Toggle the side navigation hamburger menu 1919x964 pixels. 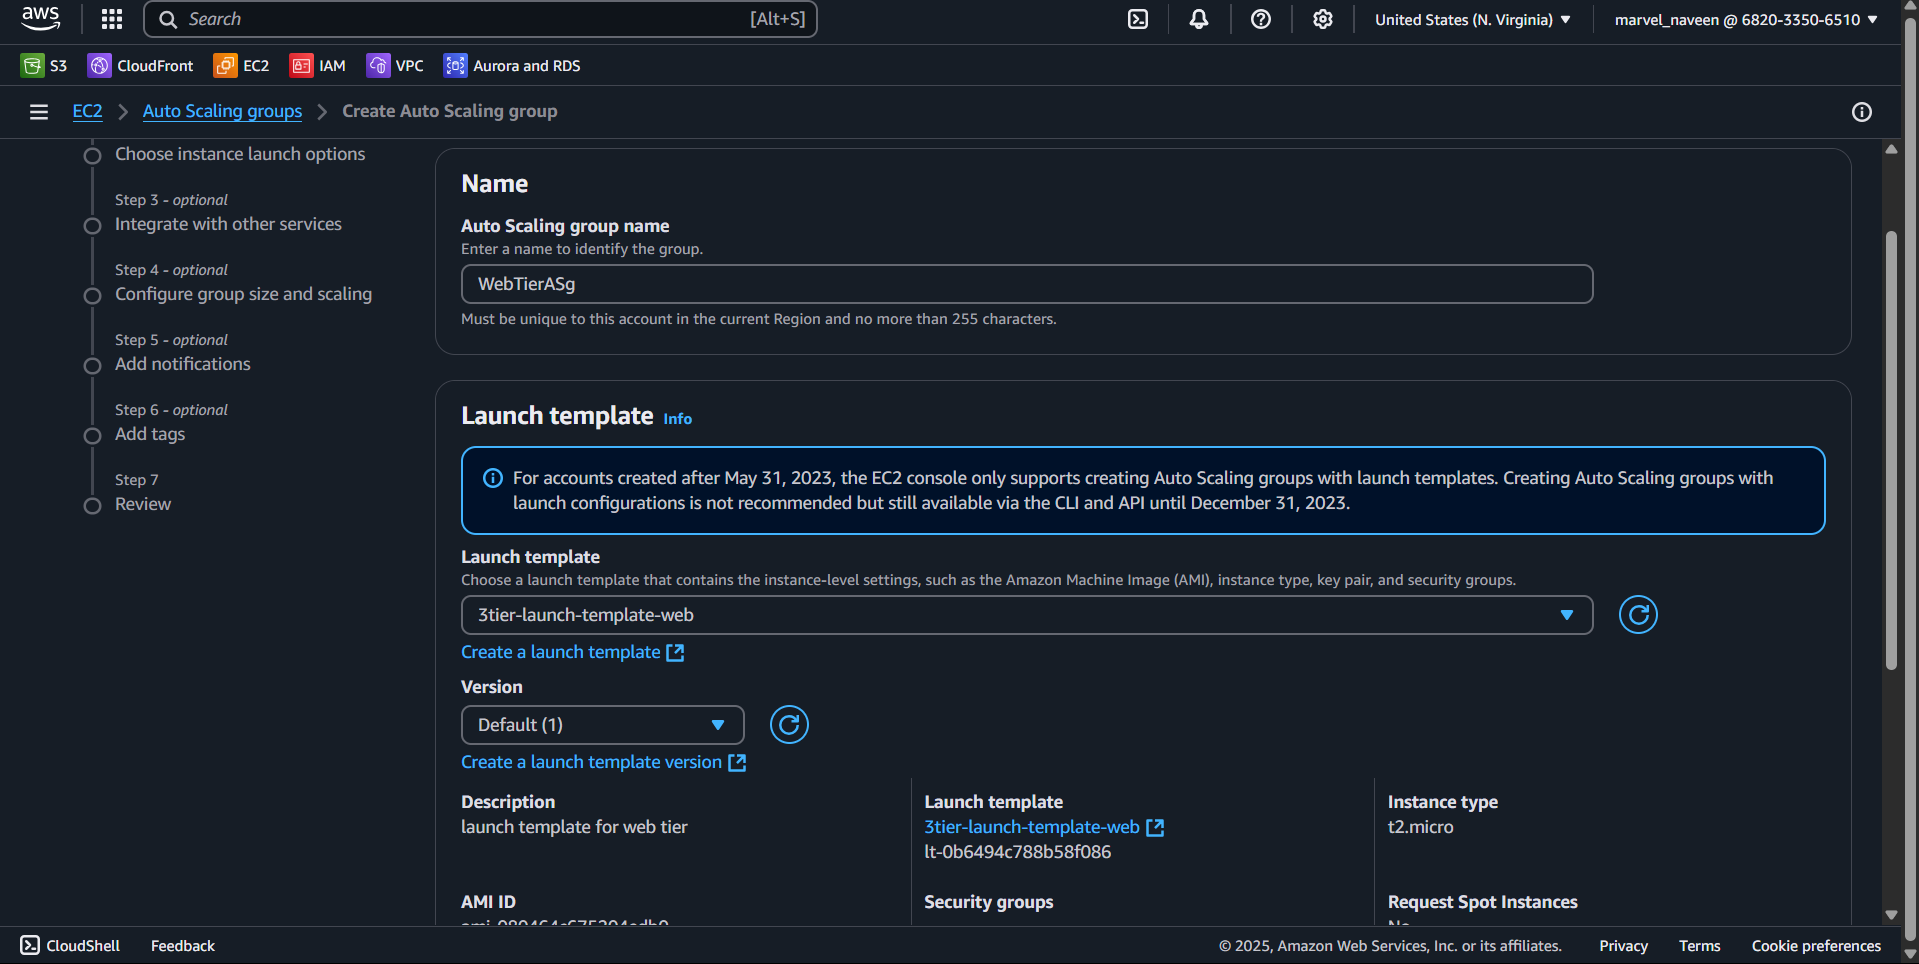tap(39, 112)
